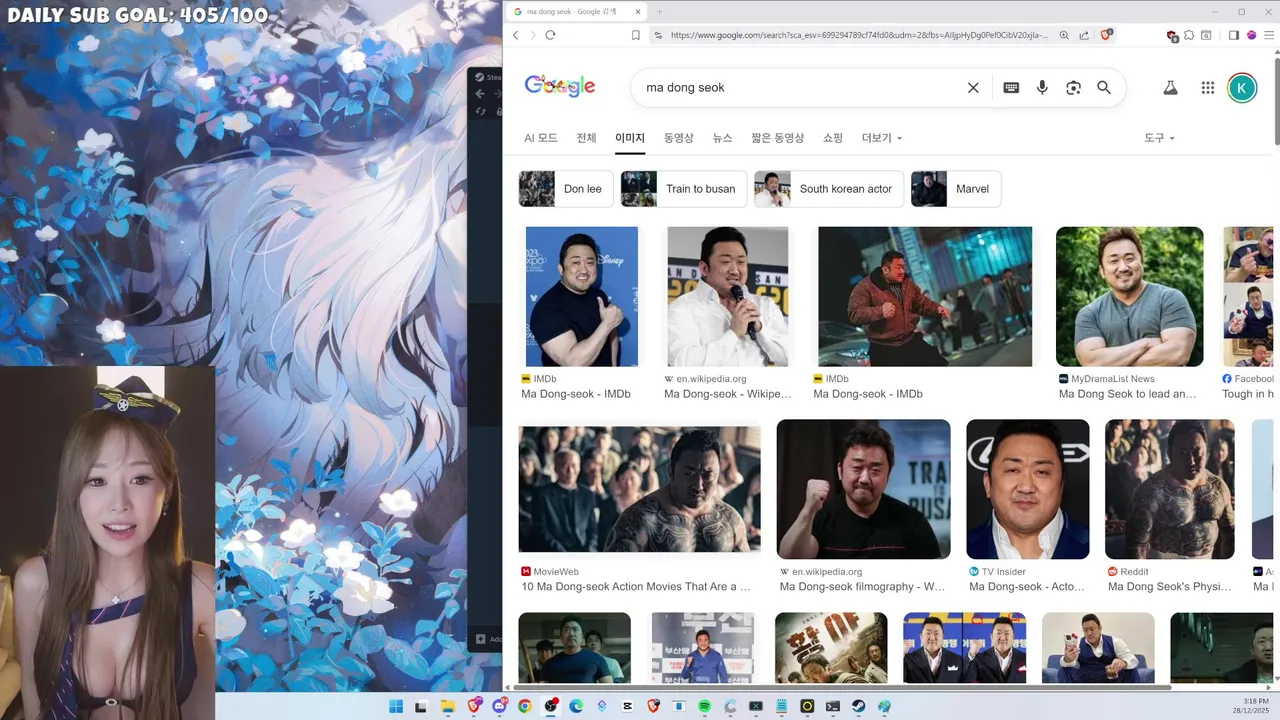Screen dimensions: 1280x720
Task: Open Spotify from the taskbar
Action: [704, 706]
